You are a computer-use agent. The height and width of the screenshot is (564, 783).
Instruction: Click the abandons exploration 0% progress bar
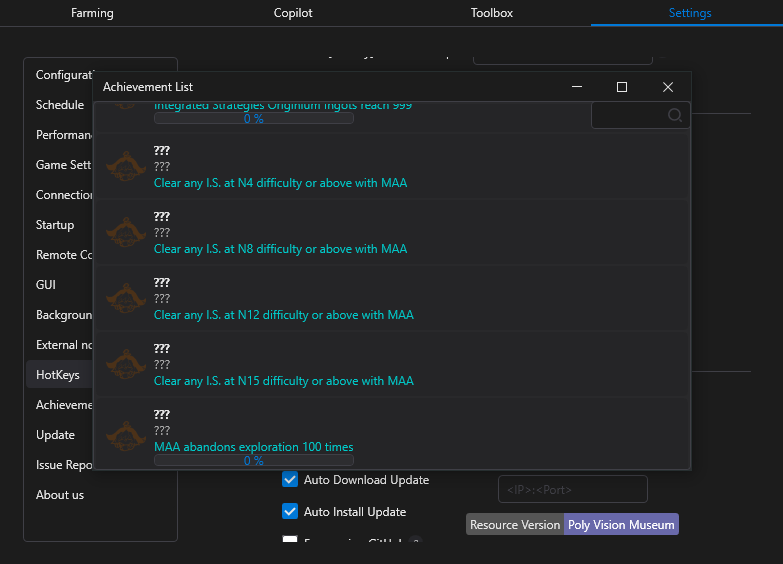coord(254,460)
